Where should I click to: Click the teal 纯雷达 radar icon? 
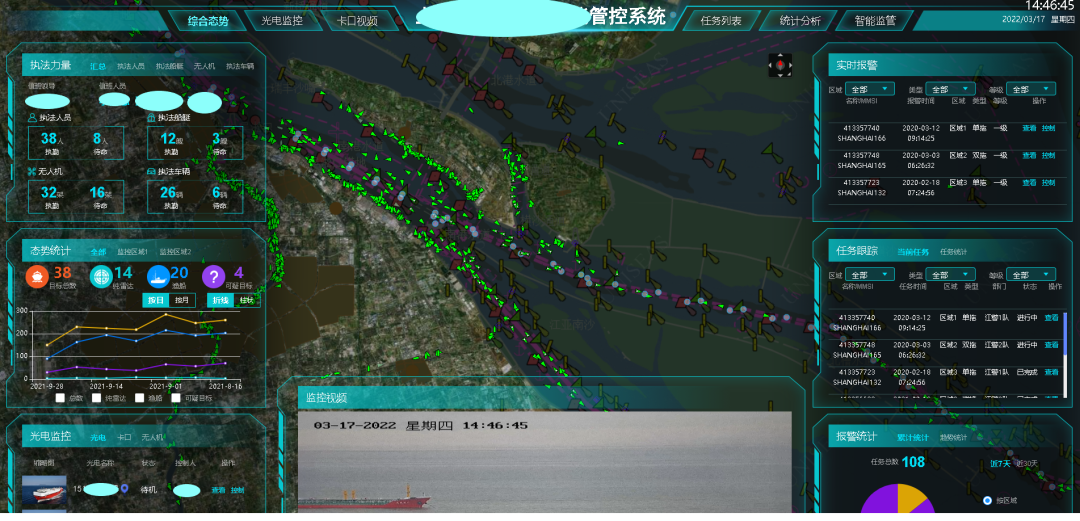click(100, 277)
